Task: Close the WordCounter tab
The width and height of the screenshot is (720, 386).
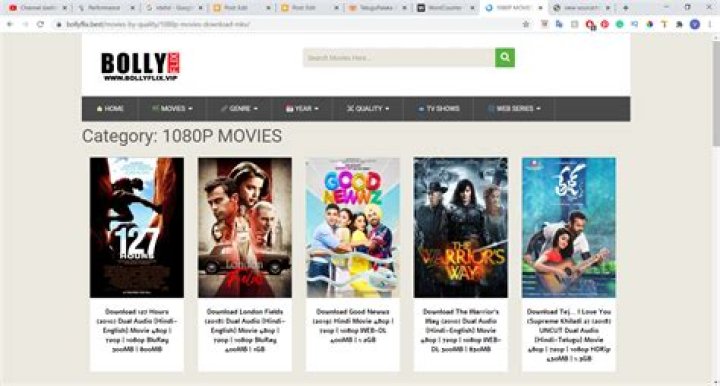Action: [472, 8]
